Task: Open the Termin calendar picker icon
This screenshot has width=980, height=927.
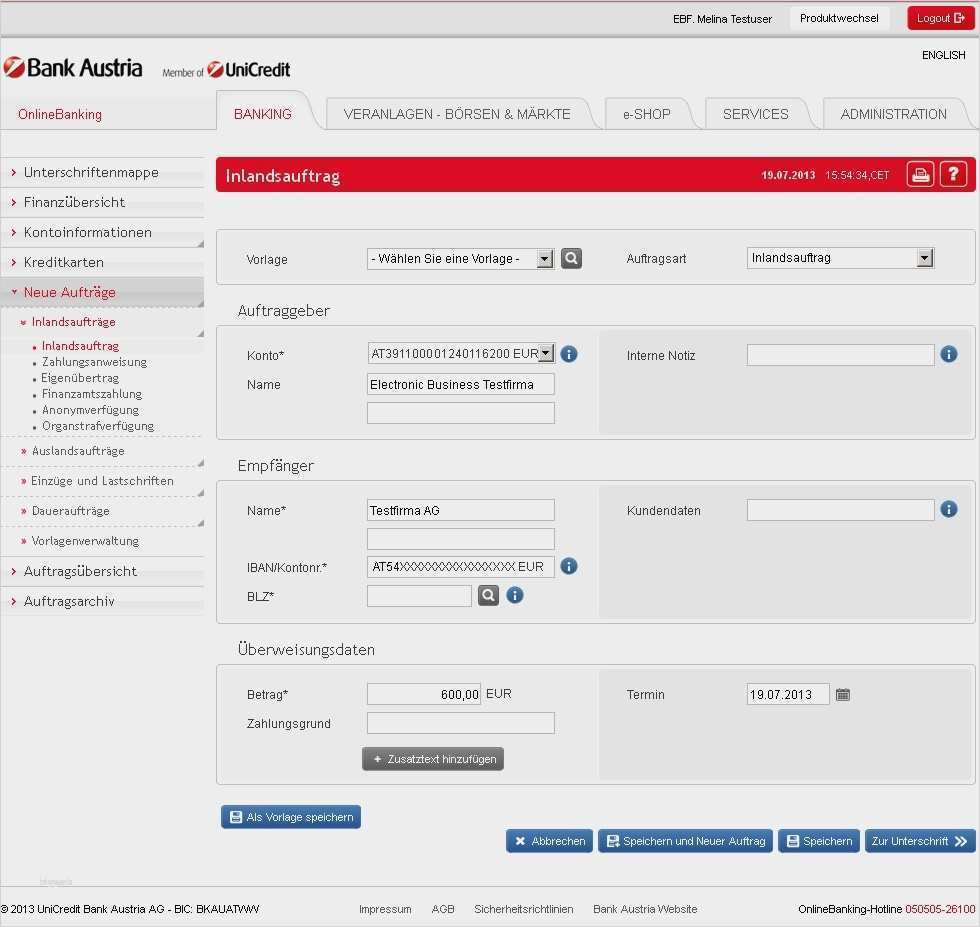Action: [843, 695]
